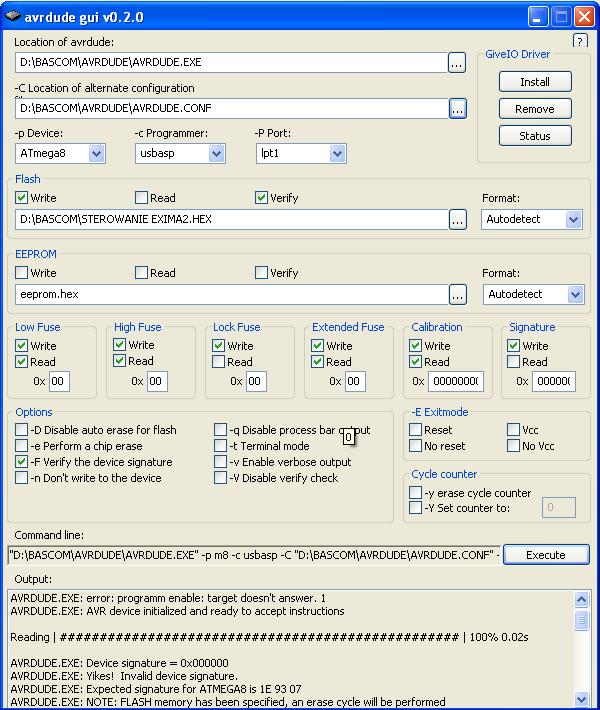
Task: Browse for alternate configuration file
Action: 457,108
